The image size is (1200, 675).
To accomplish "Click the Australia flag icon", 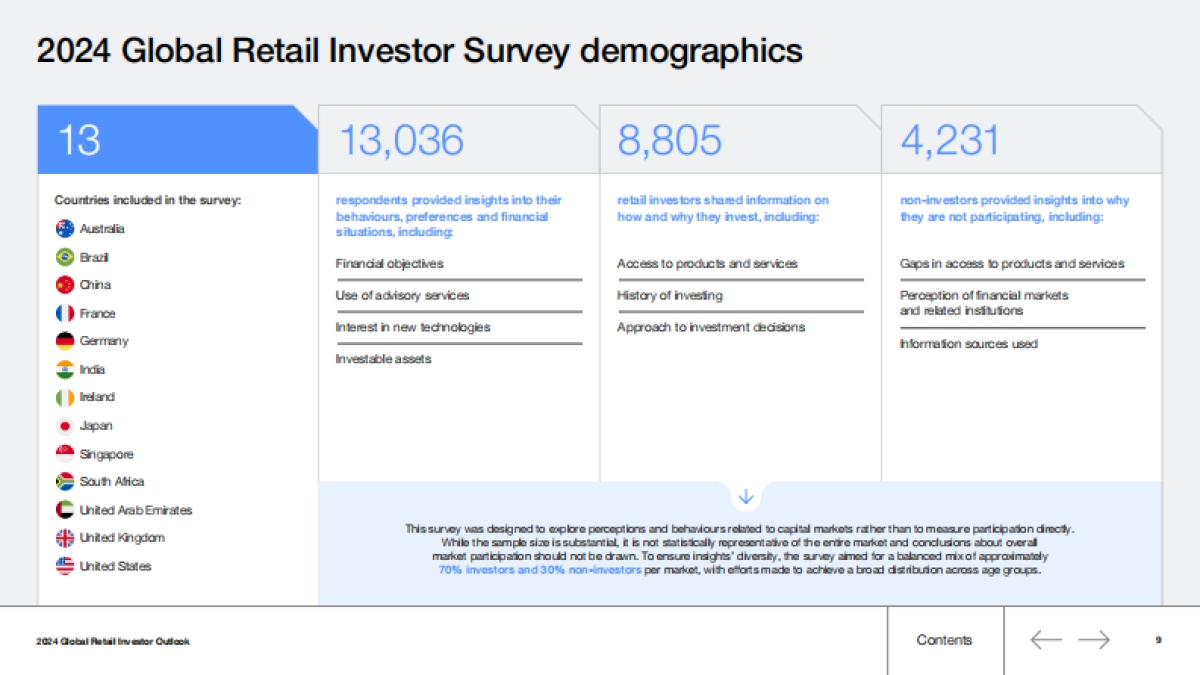I will pos(65,229).
